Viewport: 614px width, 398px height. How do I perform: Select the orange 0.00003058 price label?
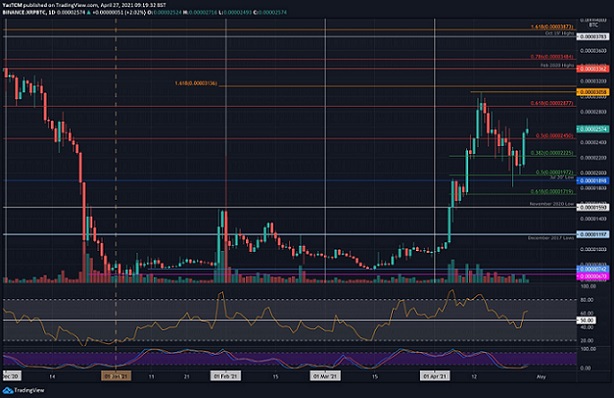coord(593,92)
